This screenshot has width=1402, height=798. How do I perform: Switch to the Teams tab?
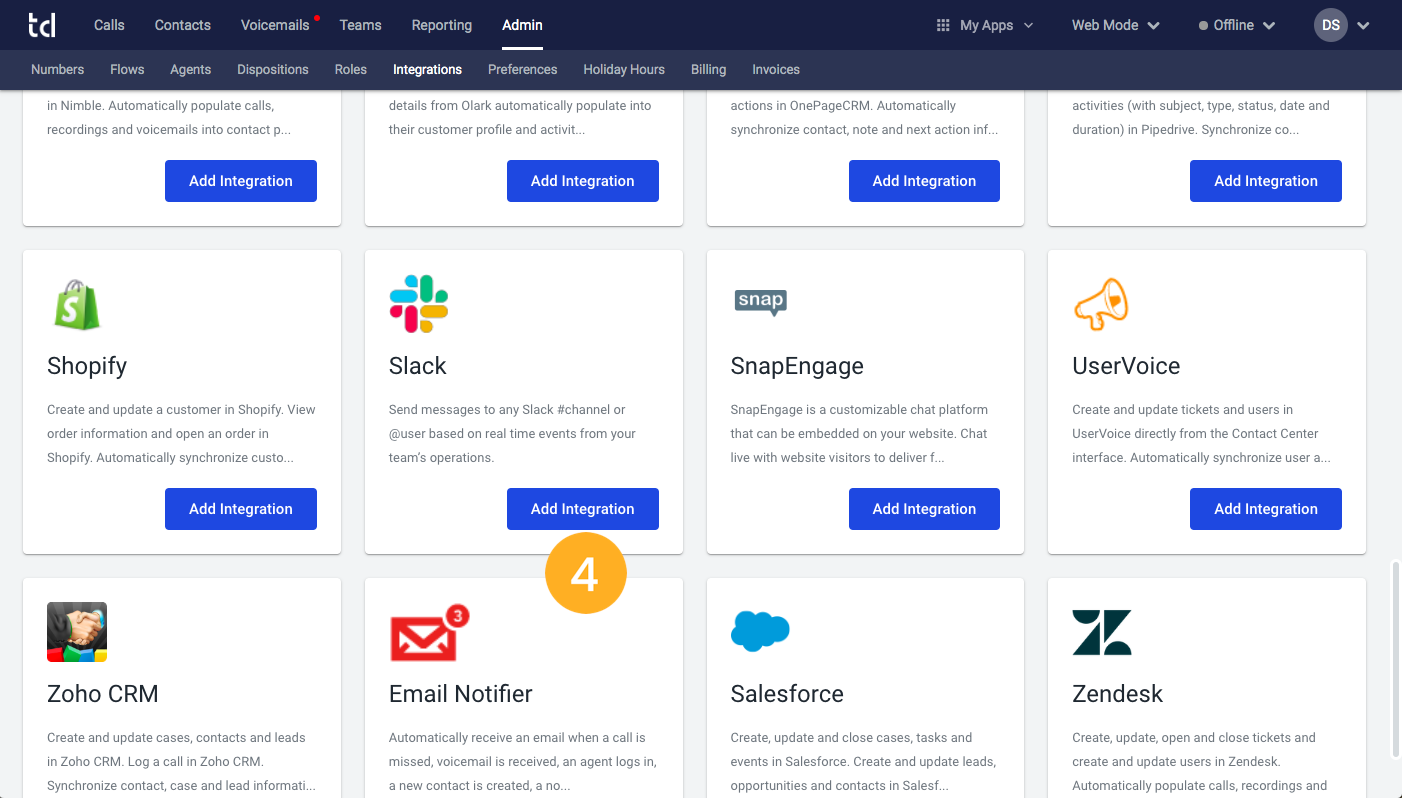click(360, 25)
